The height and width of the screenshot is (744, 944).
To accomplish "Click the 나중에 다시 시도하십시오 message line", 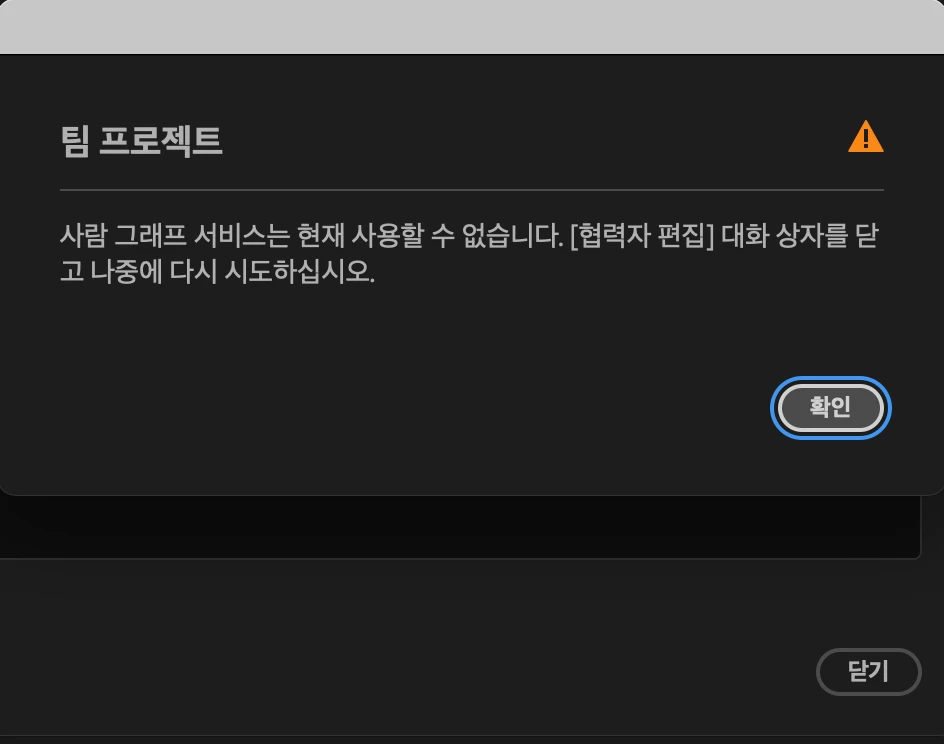I will (x=232, y=271).
